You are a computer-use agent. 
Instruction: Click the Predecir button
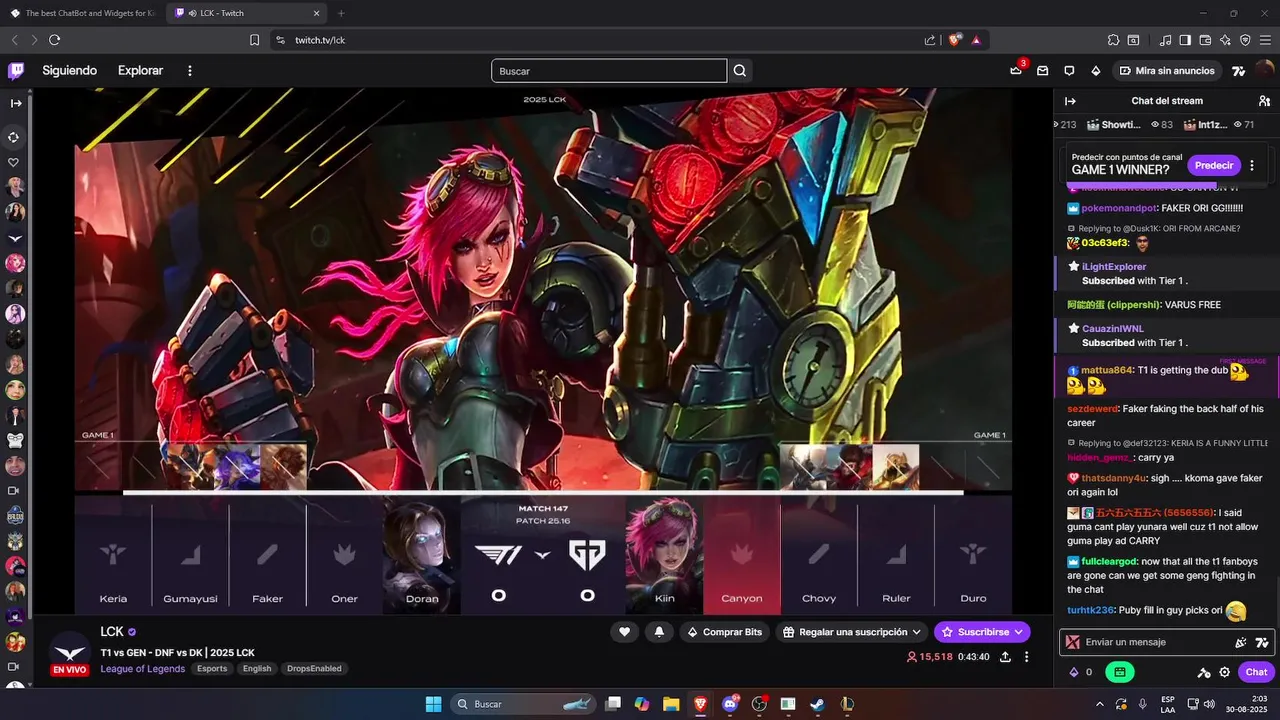(1214, 165)
